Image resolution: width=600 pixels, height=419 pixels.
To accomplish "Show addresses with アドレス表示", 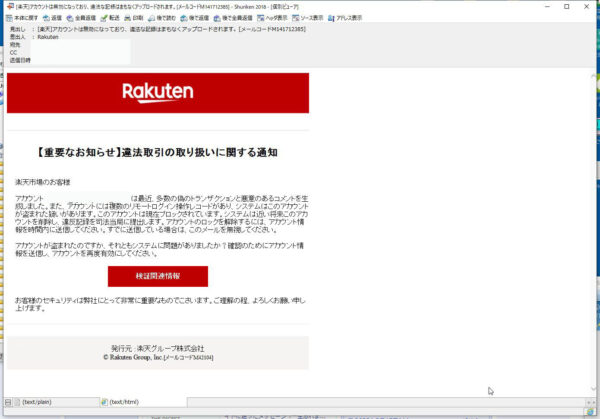I will [345, 18].
